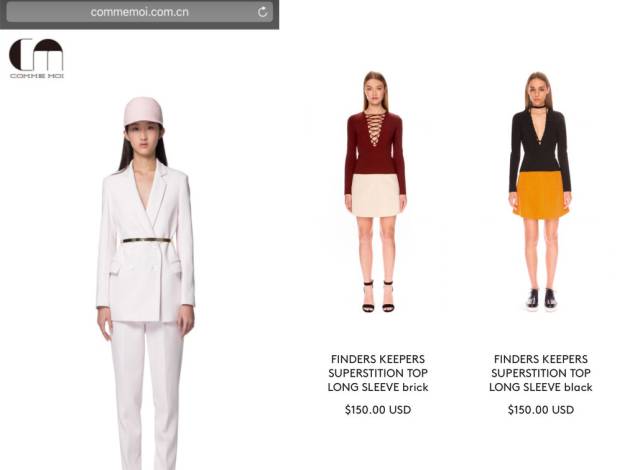The image size is (640, 470).
Task: Select the brick lace-up top product image
Action: (x=376, y=192)
